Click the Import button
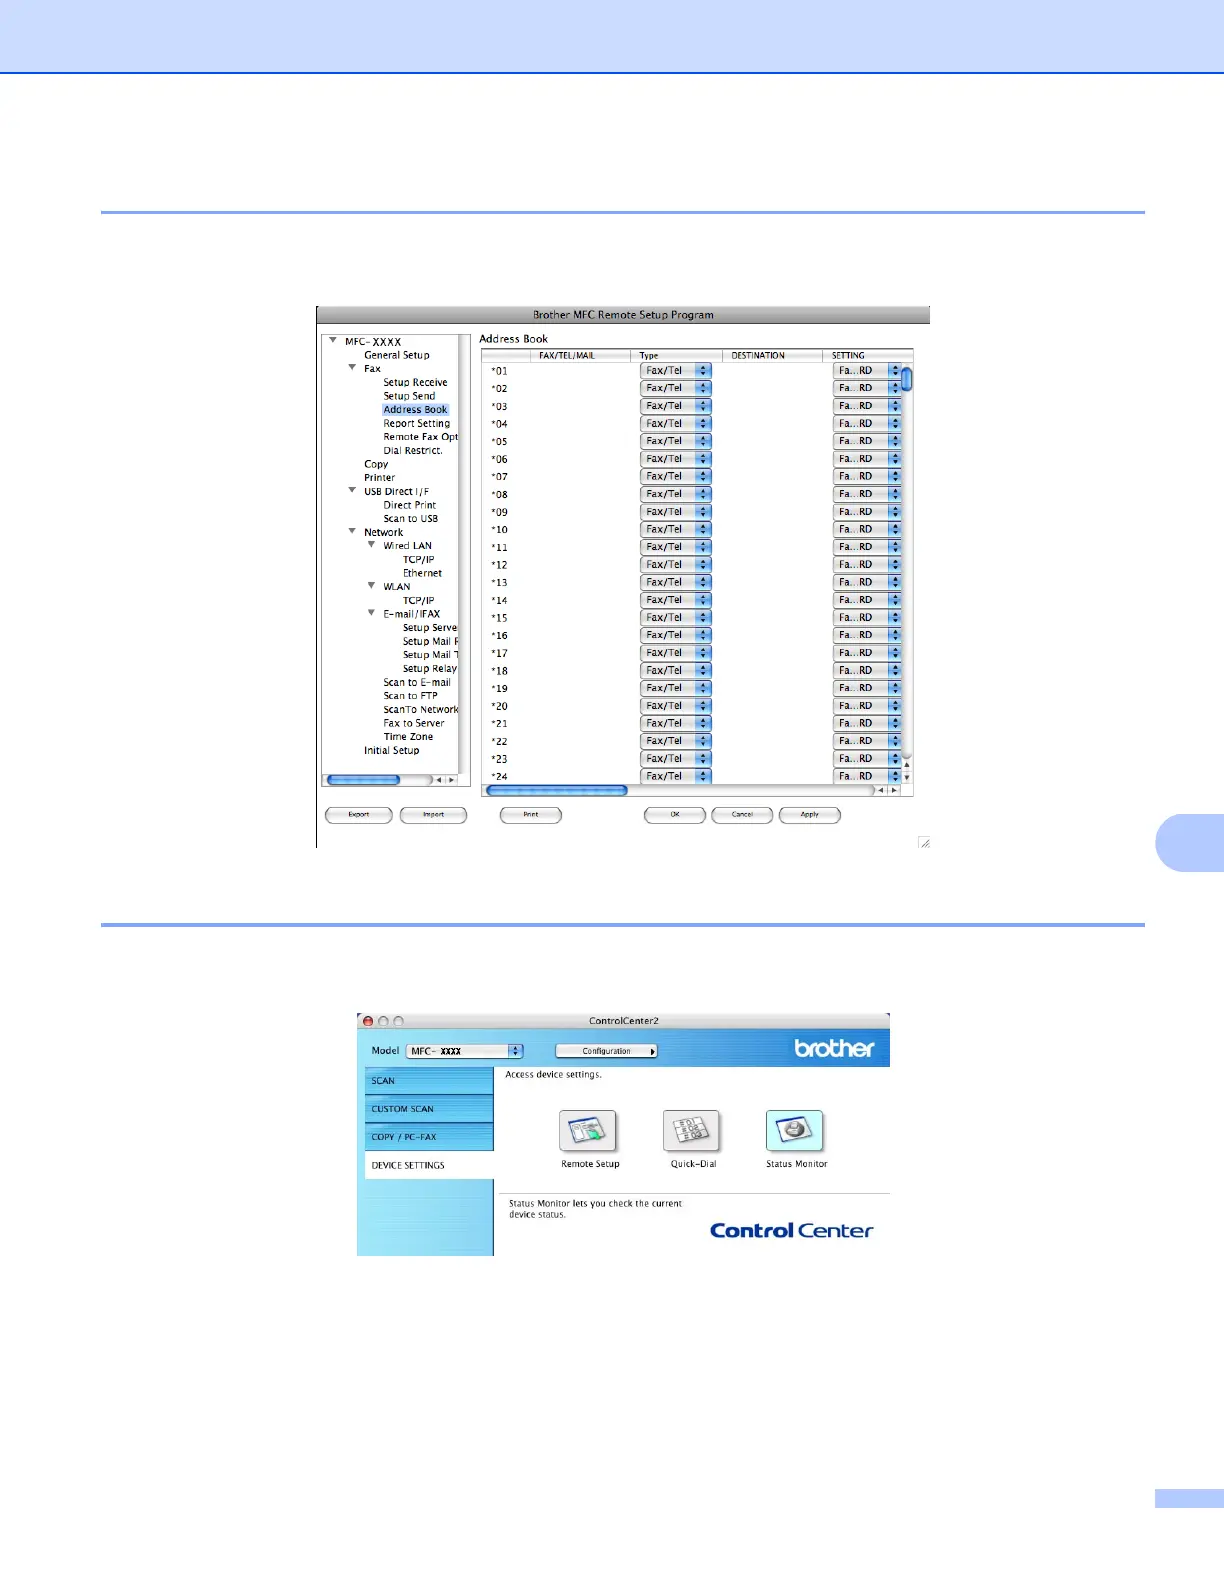Screen dimensions: 1224x1580 pyautogui.click(x=433, y=814)
